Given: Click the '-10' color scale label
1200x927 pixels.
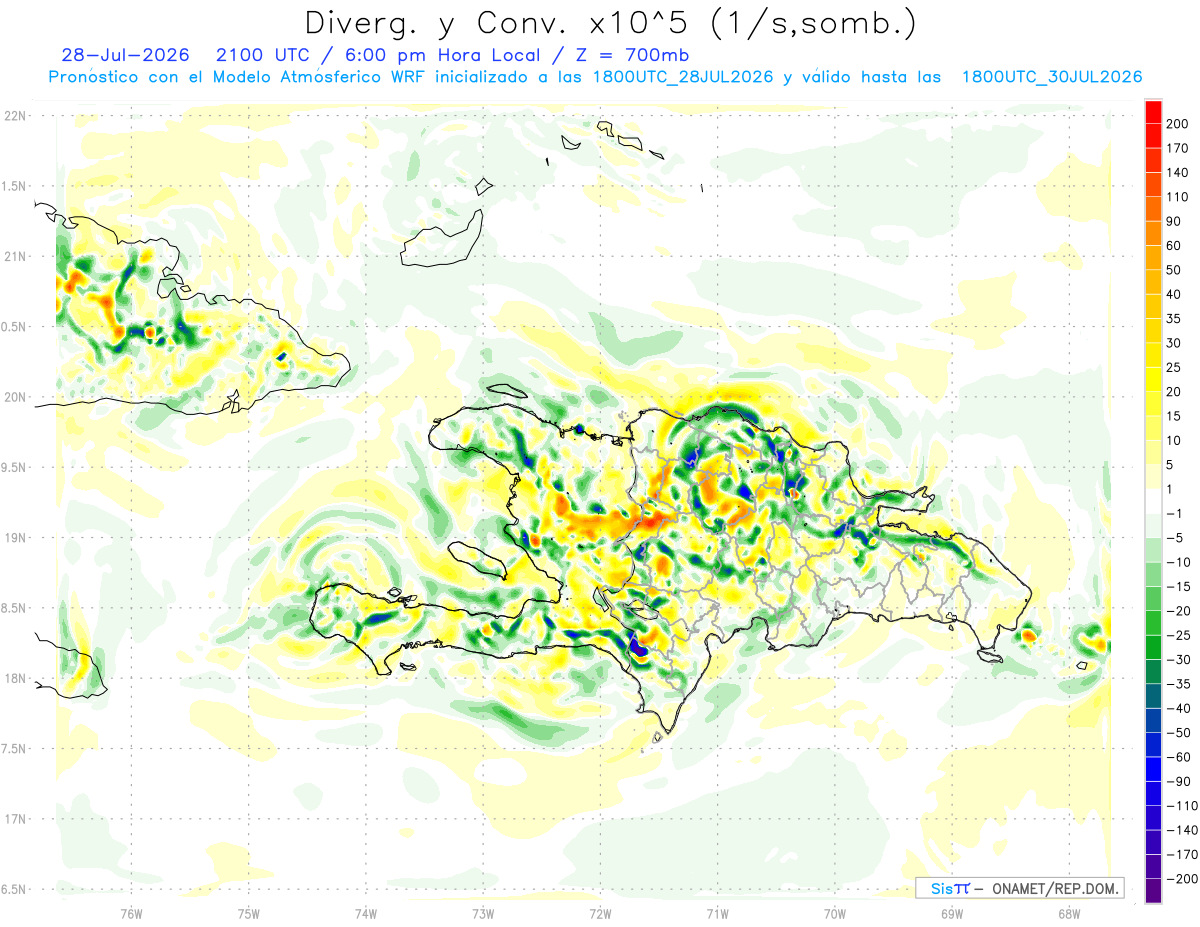Looking at the screenshot, I should 1177,562.
